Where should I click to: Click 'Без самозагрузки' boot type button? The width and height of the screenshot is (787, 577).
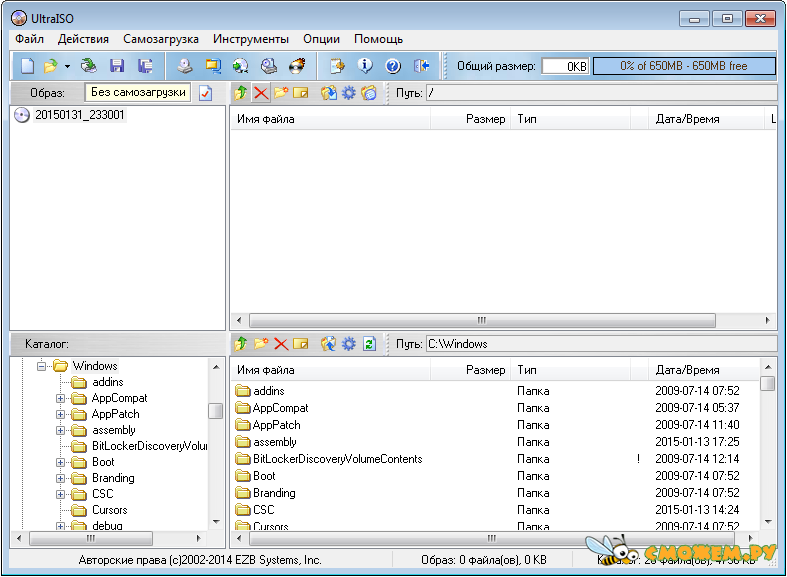tap(138, 92)
